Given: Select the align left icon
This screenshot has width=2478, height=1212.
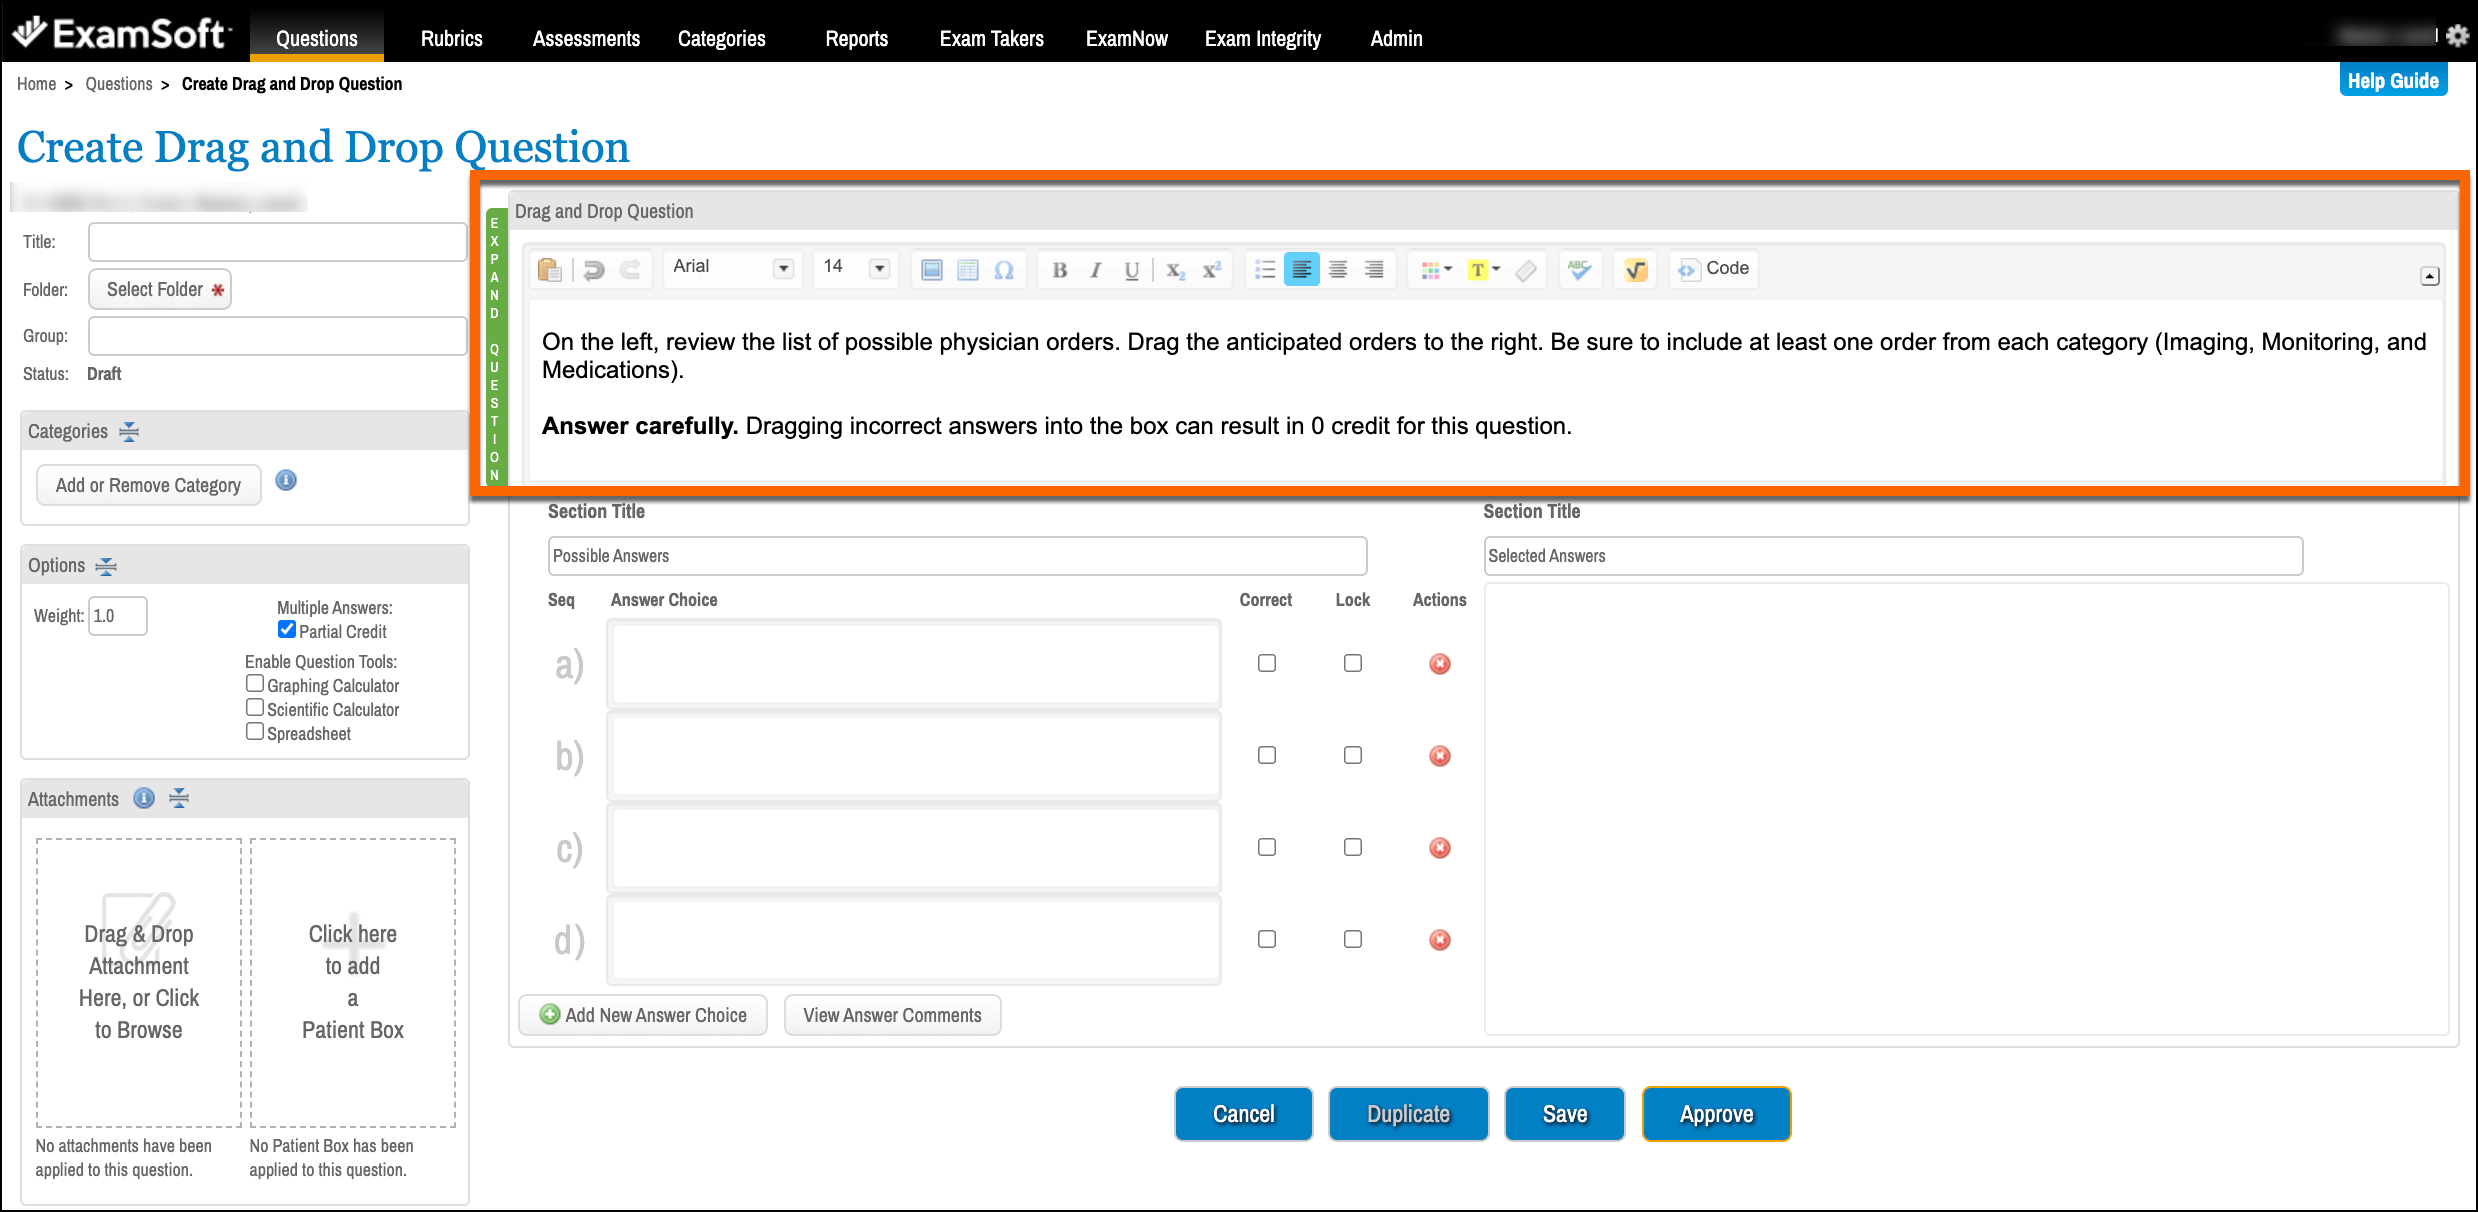Looking at the screenshot, I should pos(1302,270).
